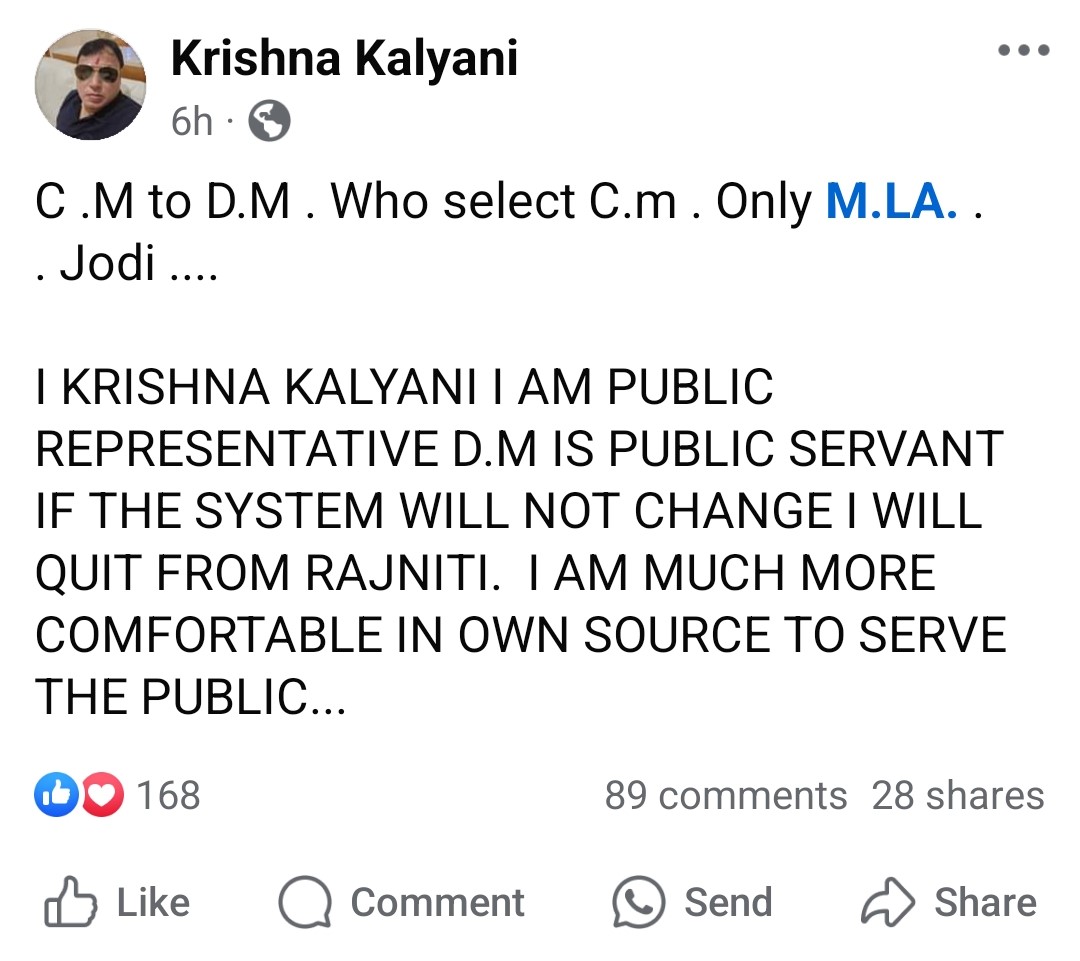Open comments via the Comment bubble icon
This screenshot has width=1080, height=961.
coord(306,901)
